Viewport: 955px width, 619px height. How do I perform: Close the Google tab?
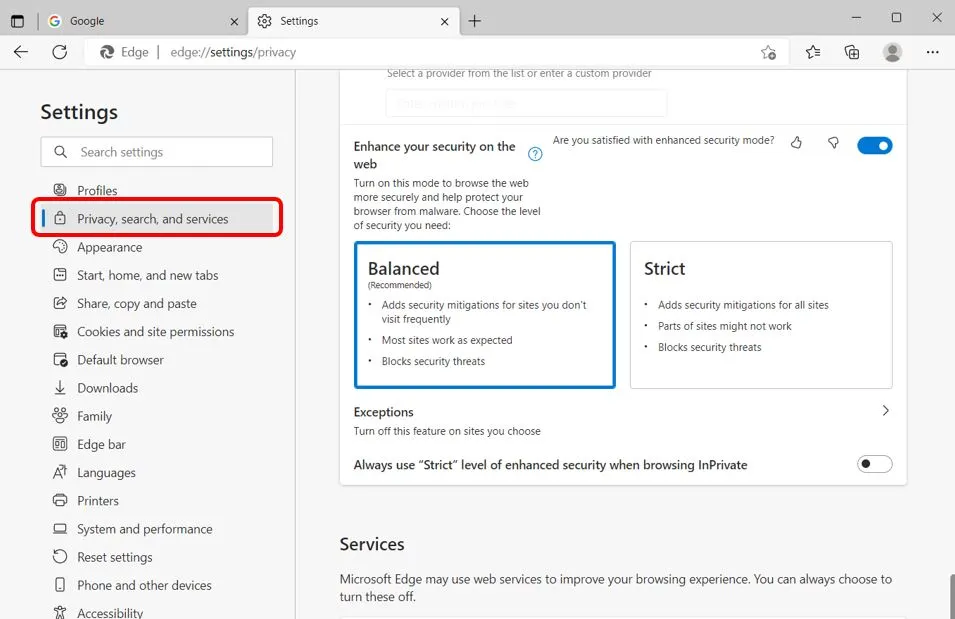coord(234,21)
